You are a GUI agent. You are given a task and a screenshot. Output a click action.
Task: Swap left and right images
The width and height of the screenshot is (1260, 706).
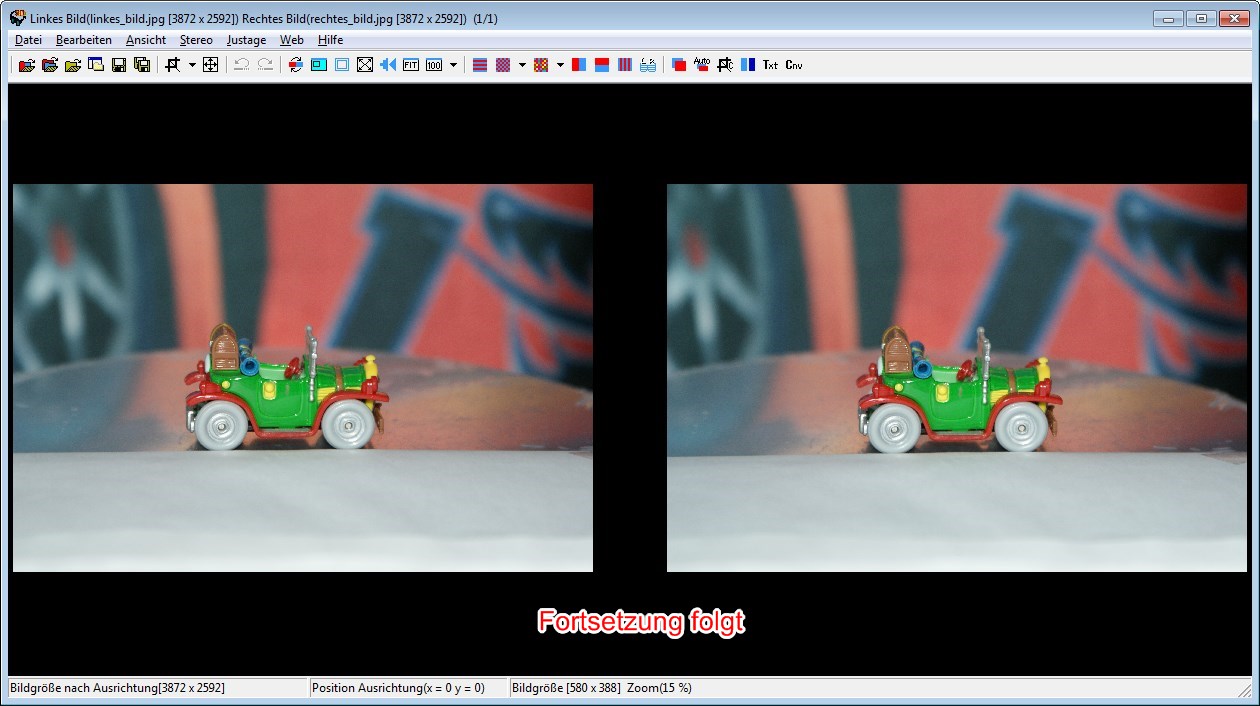(295, 65)
